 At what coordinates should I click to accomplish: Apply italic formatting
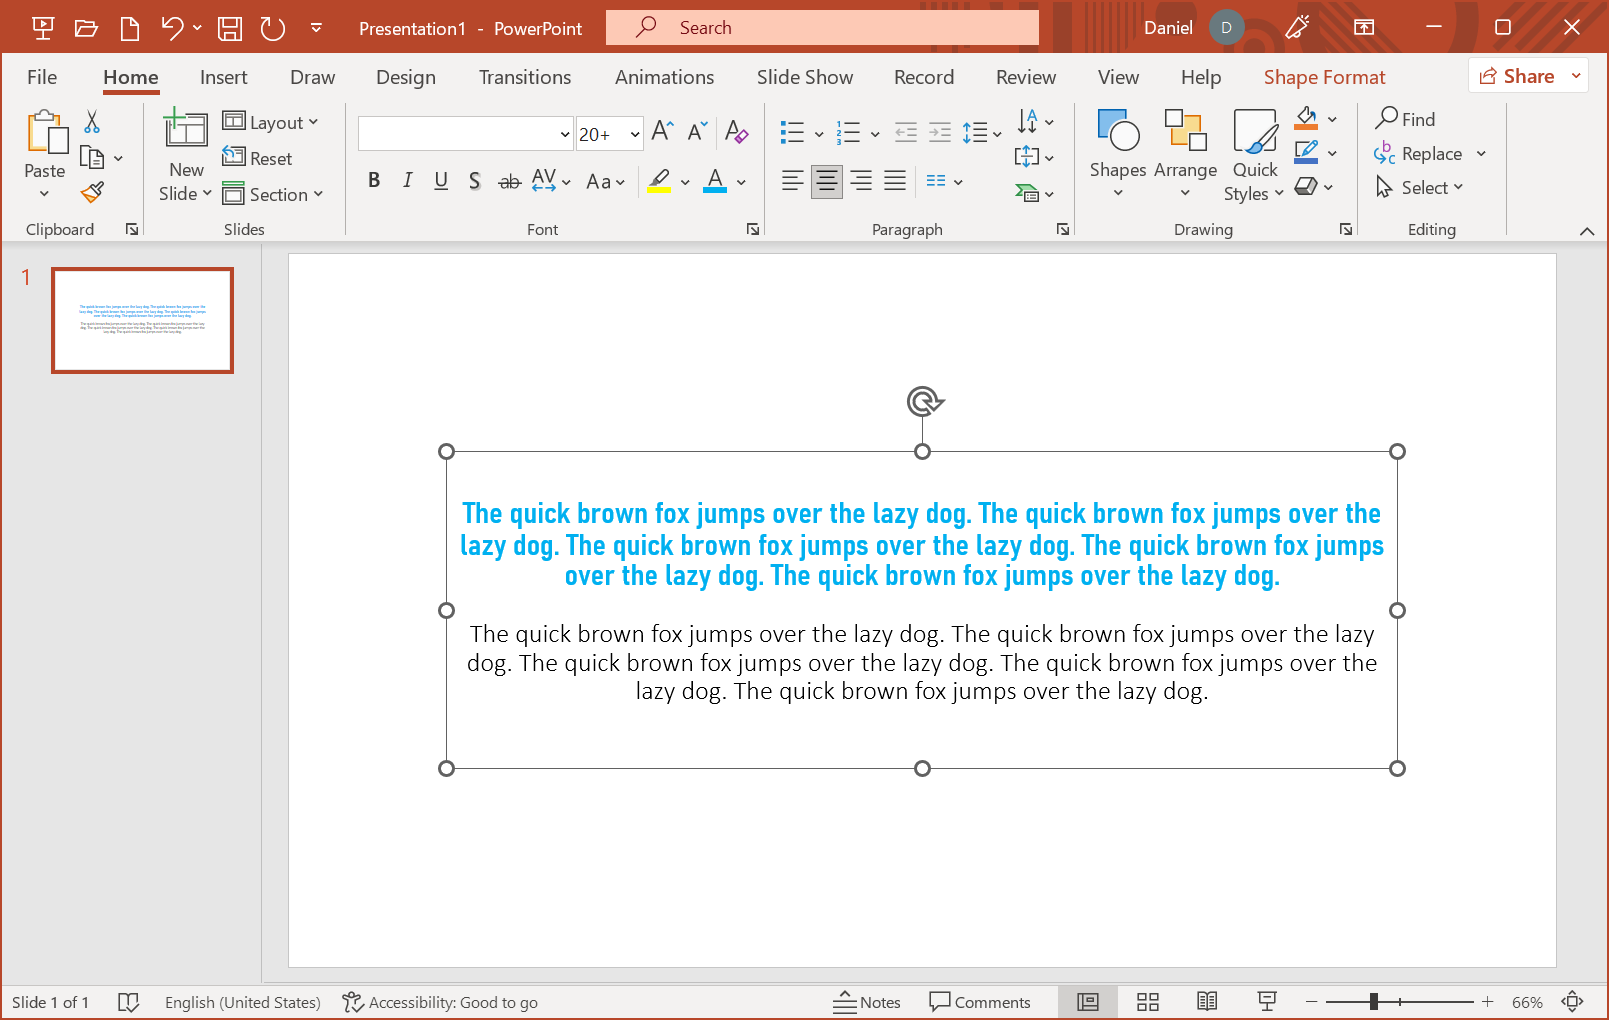point(407,181)
